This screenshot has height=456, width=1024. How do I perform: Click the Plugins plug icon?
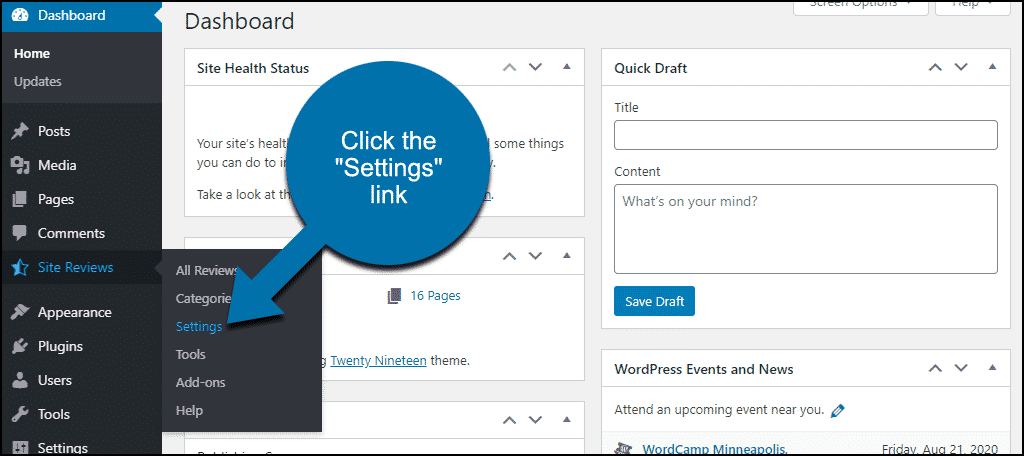pyautogui.click(x=20, y=346)
